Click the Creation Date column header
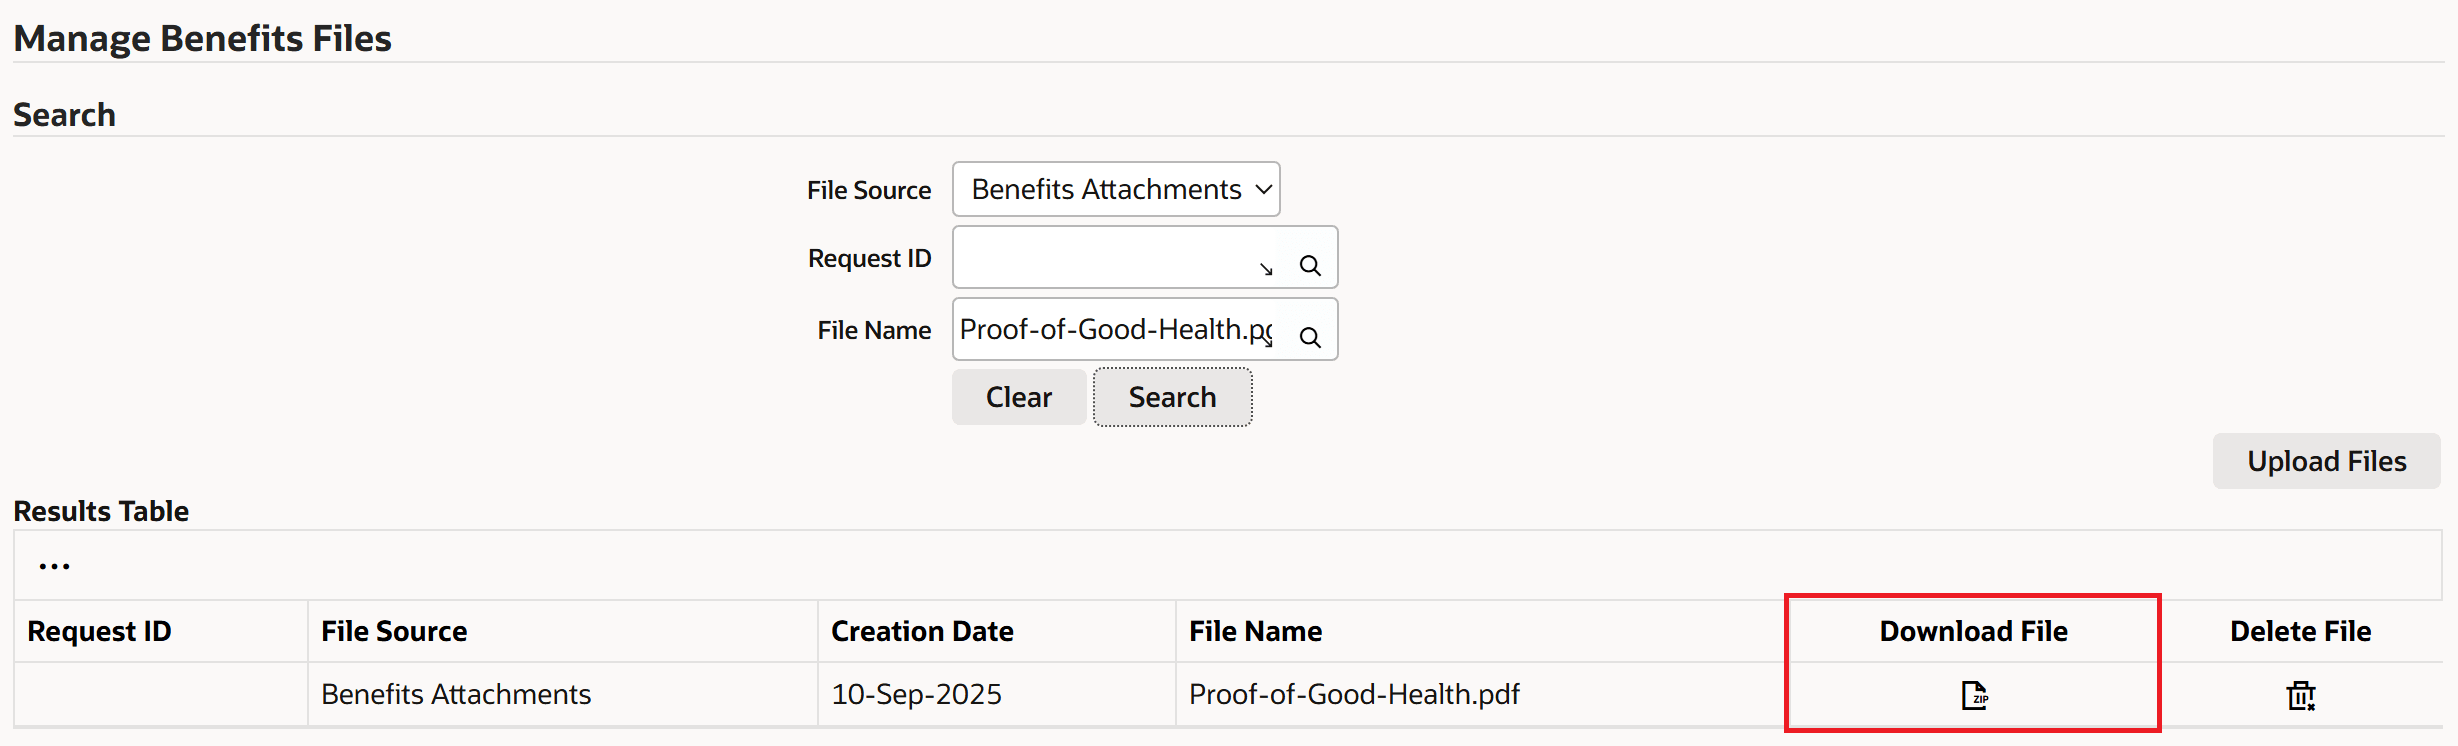The image size is (2458, 746). (x=922, y=631)
